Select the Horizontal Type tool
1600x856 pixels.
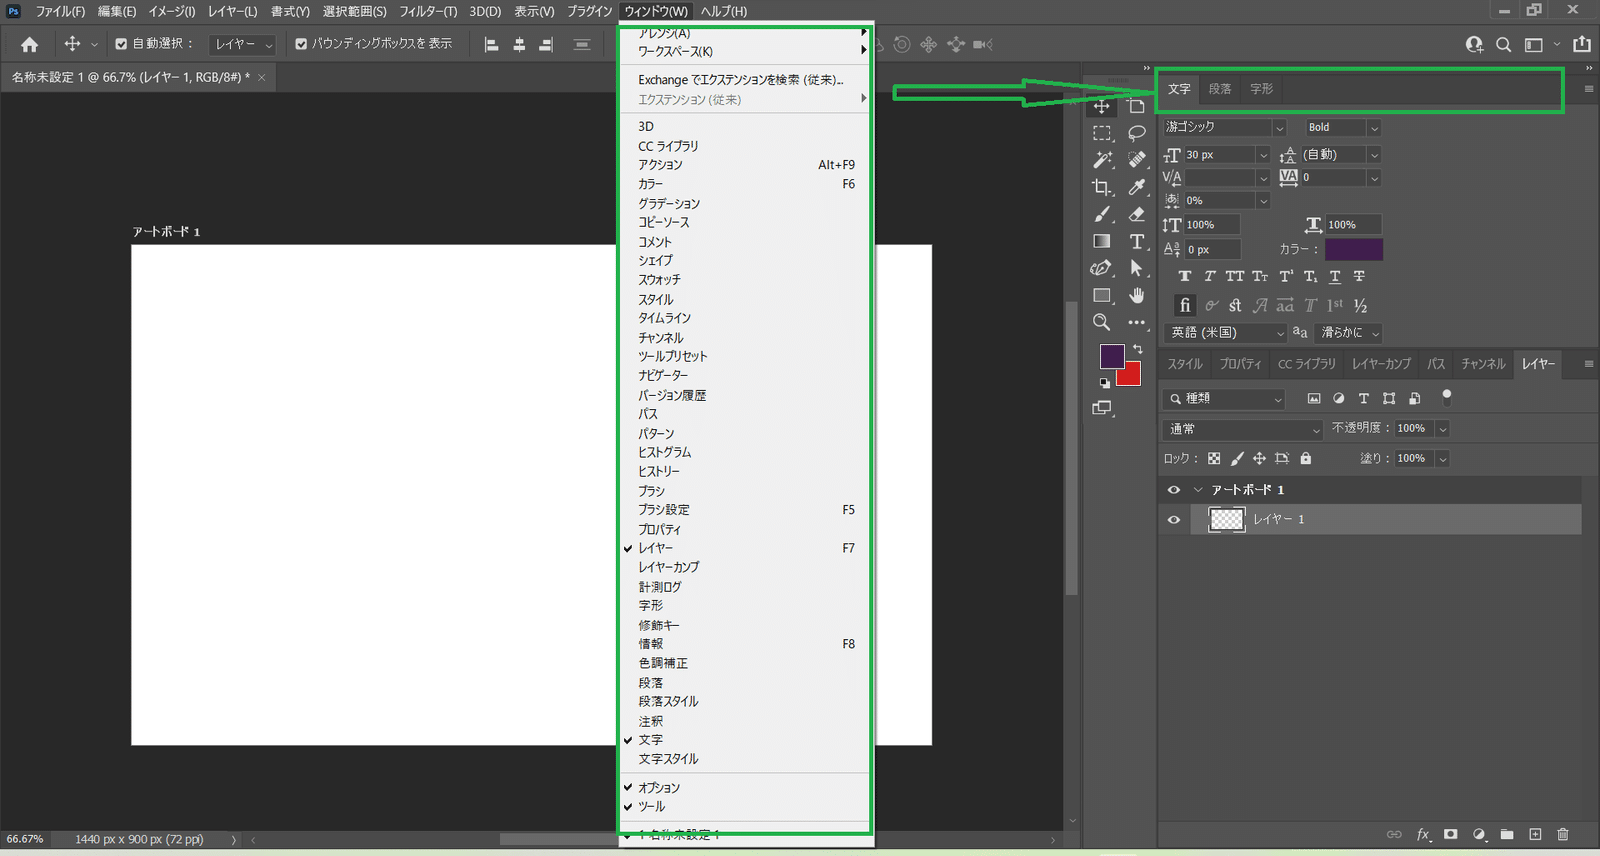[1137, 241]
